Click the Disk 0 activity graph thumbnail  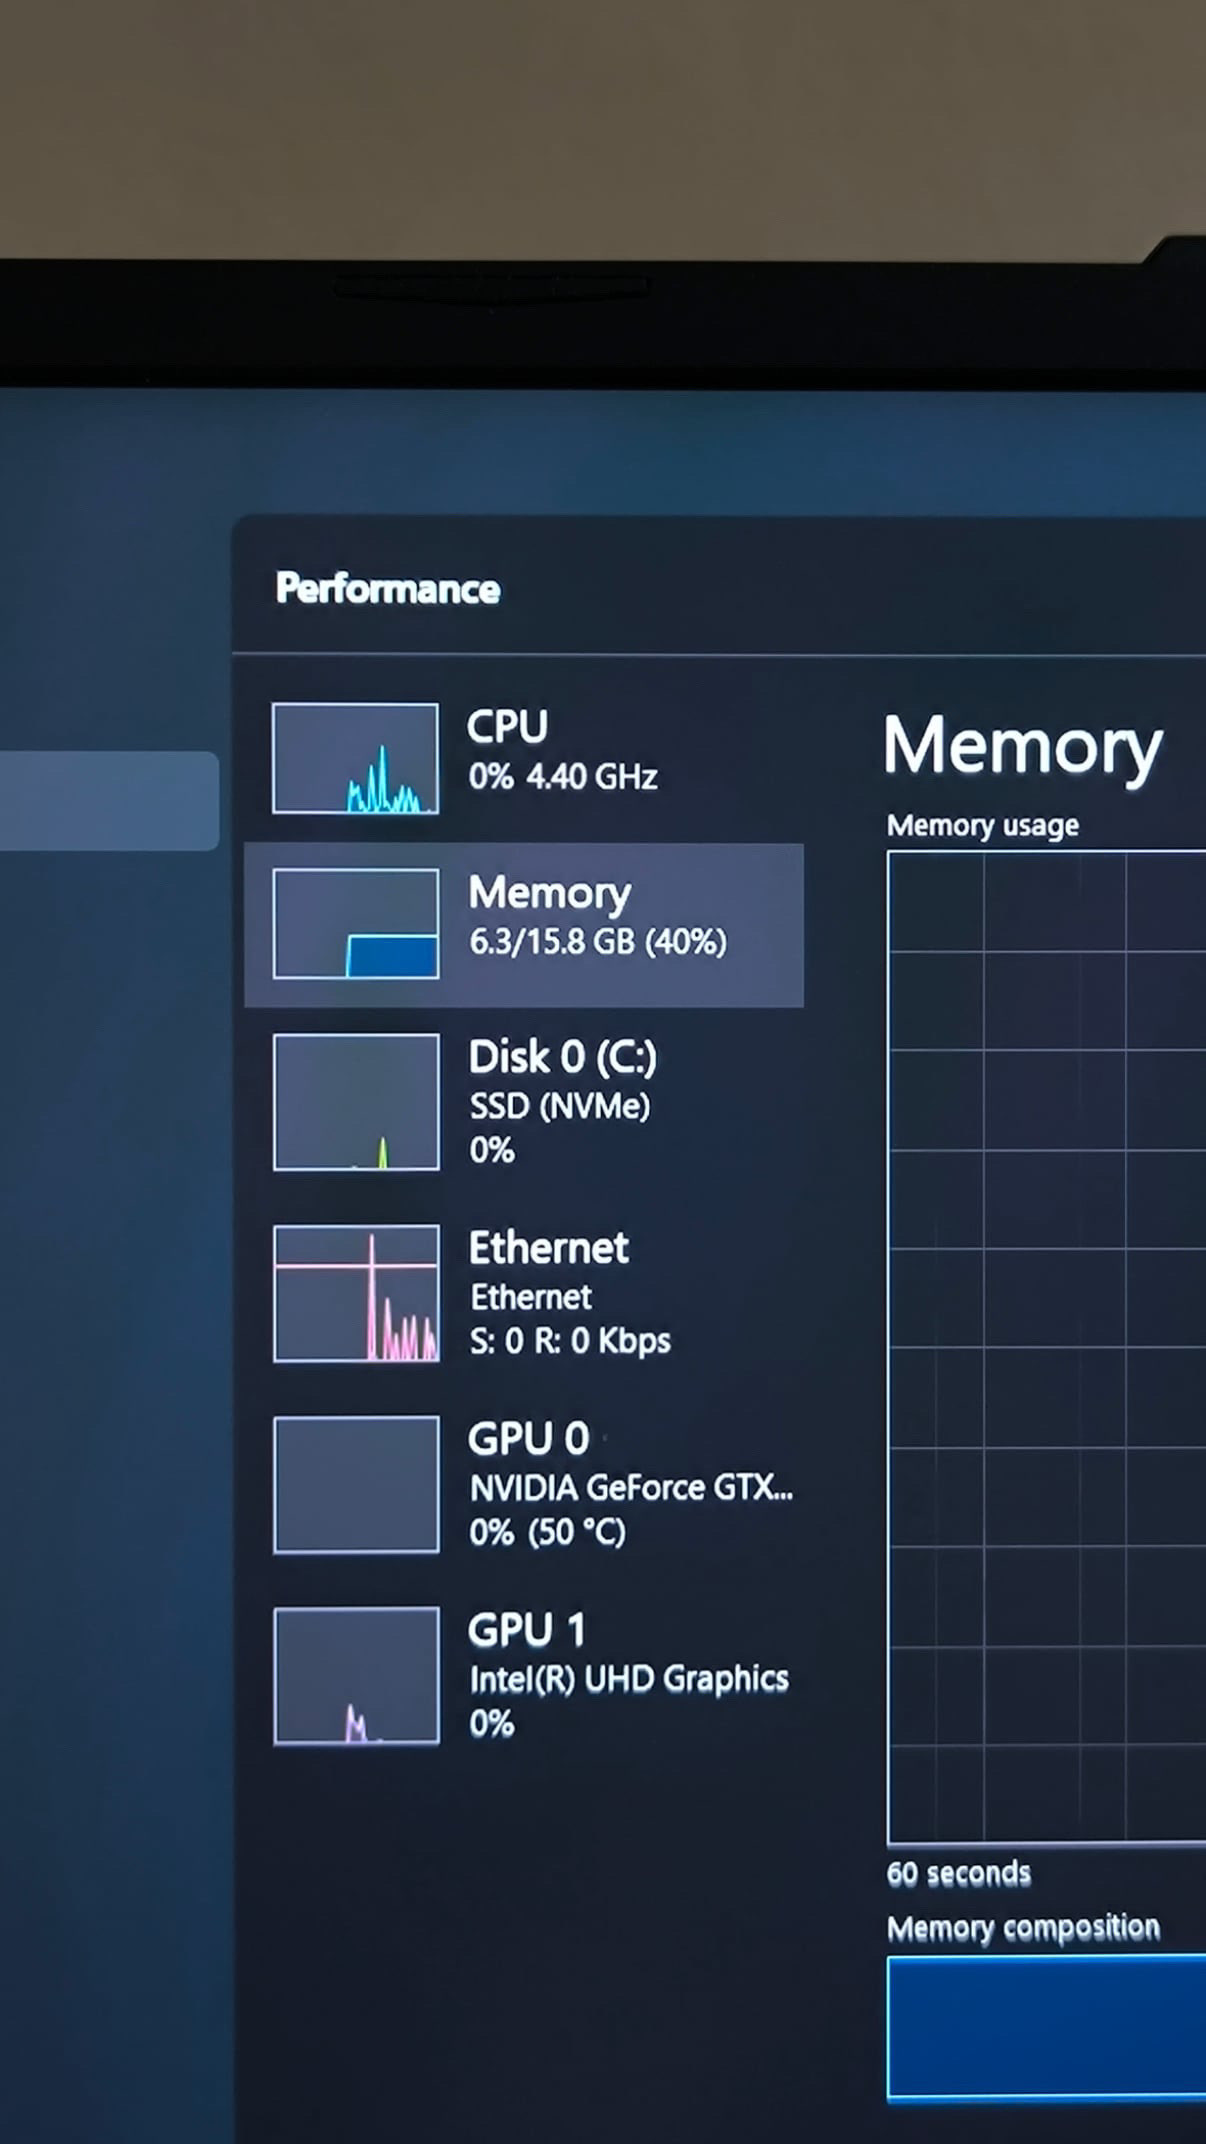pyautogui.click(x=355, y=1102)
